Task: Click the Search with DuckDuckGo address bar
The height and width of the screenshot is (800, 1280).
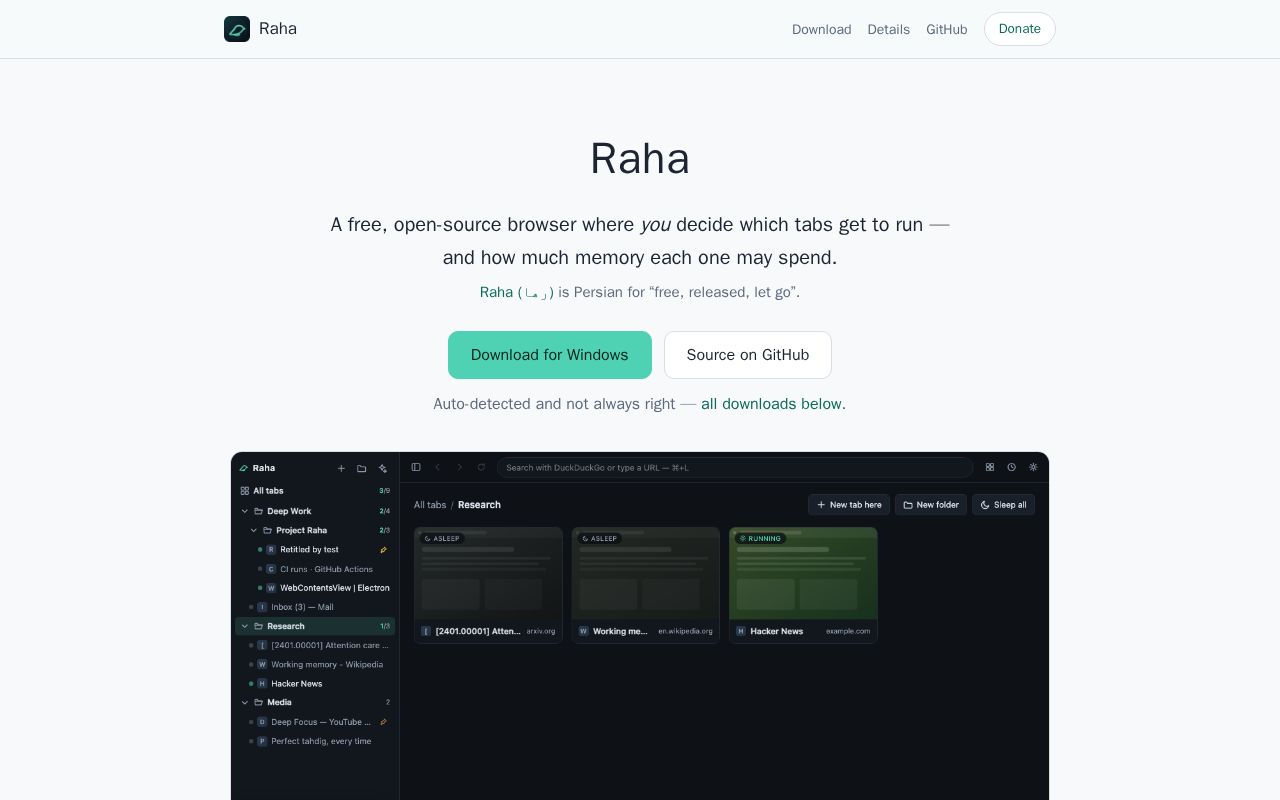Action: [x=735, y=467]
